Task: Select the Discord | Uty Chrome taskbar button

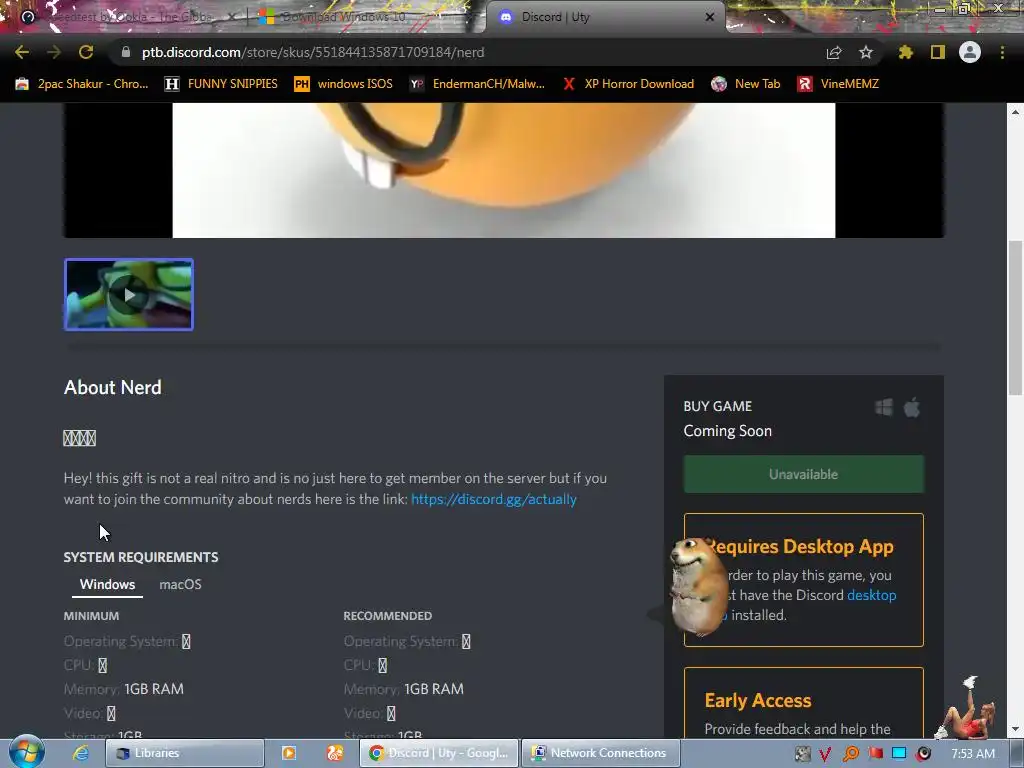Action: (439, 753)
